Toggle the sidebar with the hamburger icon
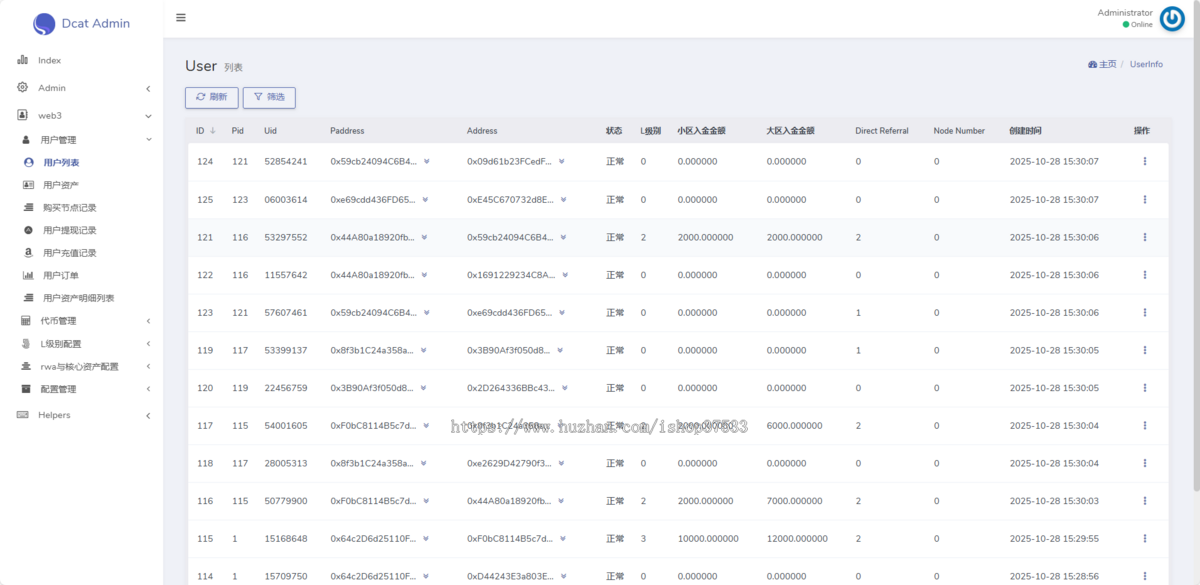Viewport: 1200px width, 585px height. tap(180, 17)
